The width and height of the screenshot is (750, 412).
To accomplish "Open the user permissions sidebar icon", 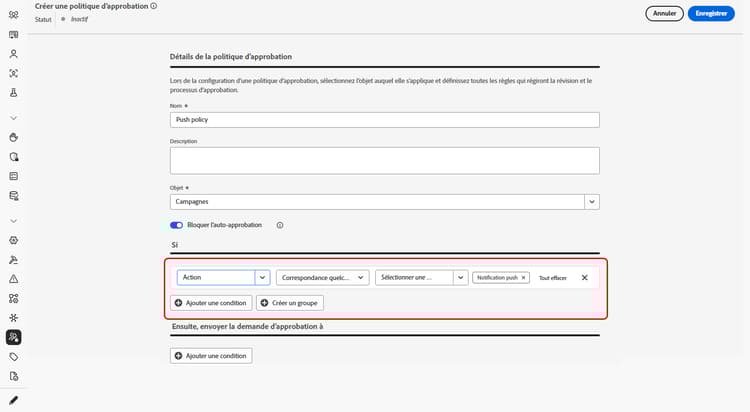I will coord(13,260).
